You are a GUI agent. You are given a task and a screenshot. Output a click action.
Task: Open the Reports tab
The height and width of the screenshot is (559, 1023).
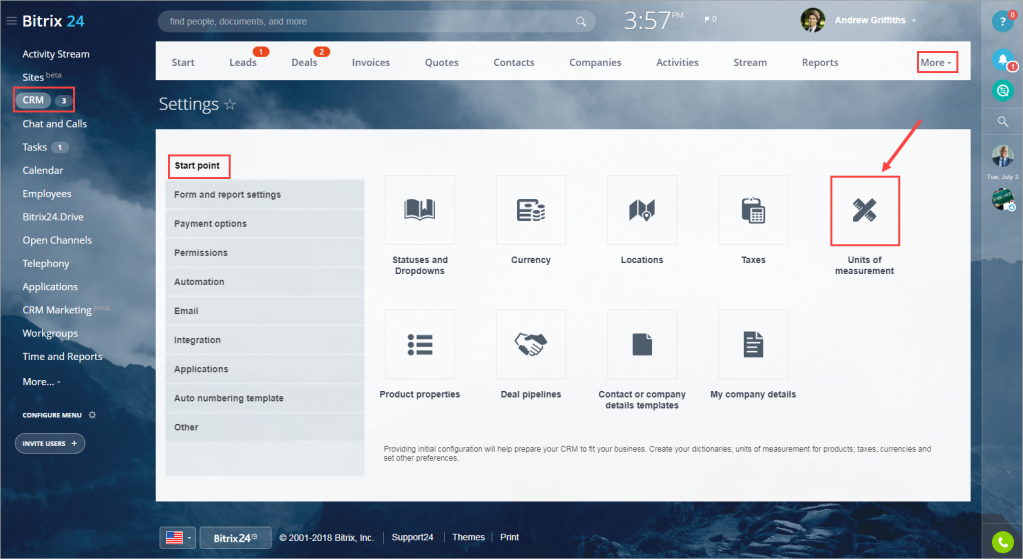tap(820, 63)
